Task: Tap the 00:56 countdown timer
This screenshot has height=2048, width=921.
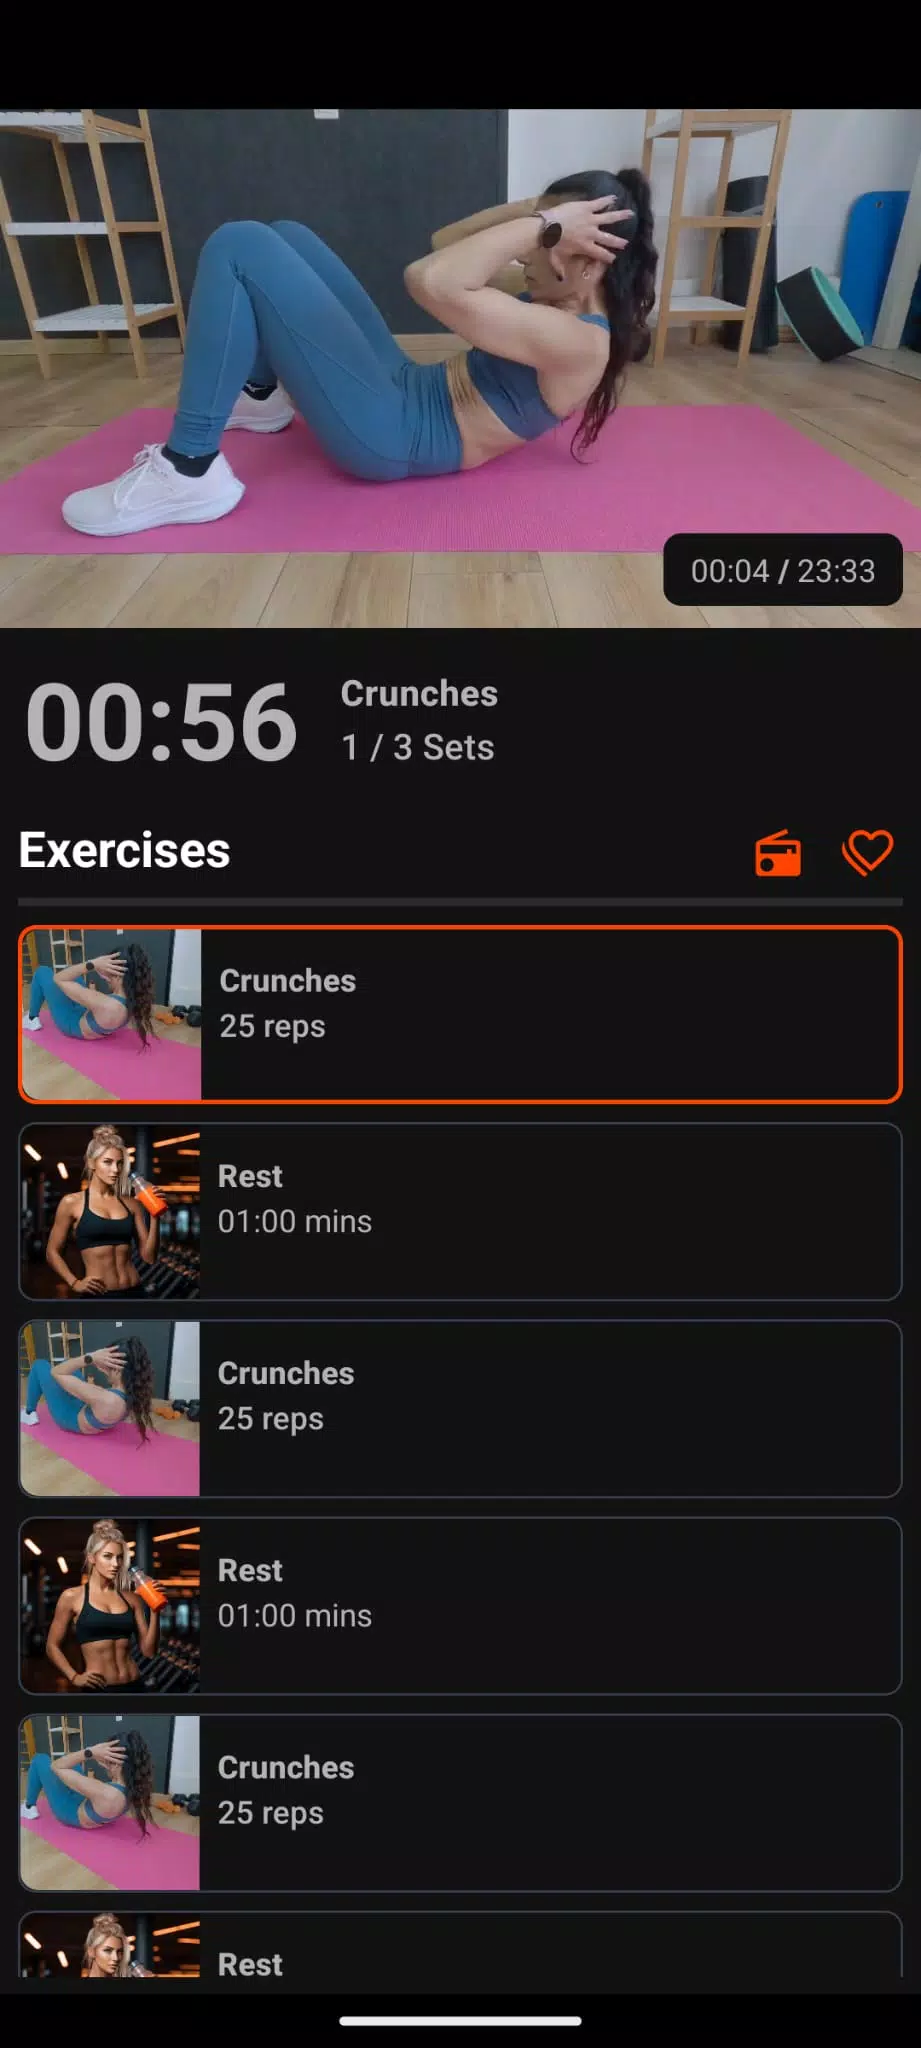Action: coord(161,722)
